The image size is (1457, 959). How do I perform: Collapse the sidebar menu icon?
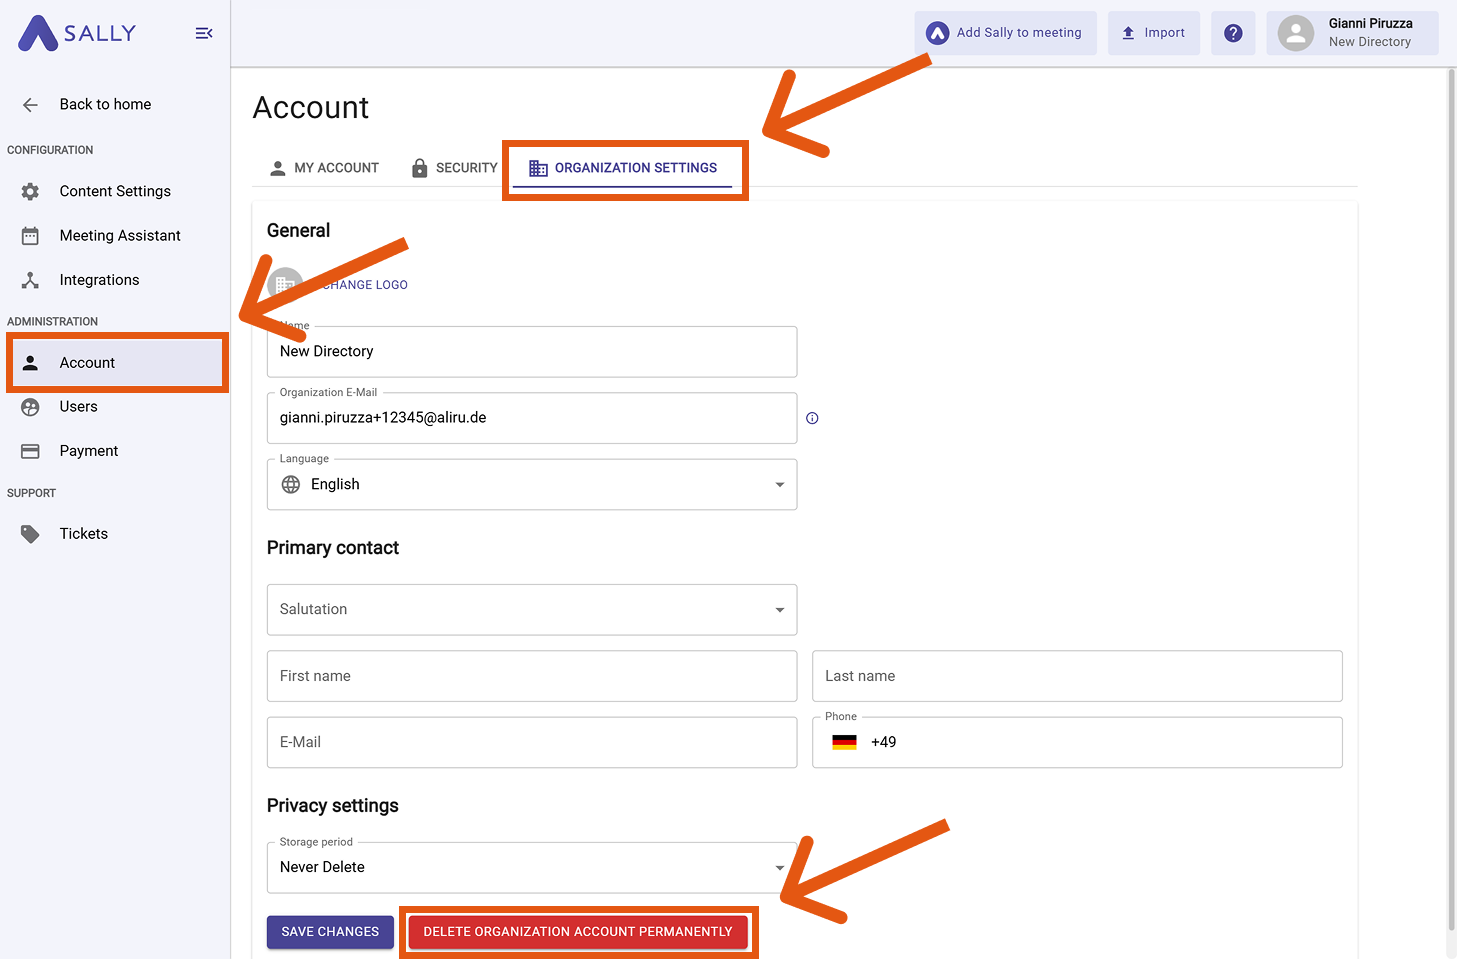(x=204, y=33)
